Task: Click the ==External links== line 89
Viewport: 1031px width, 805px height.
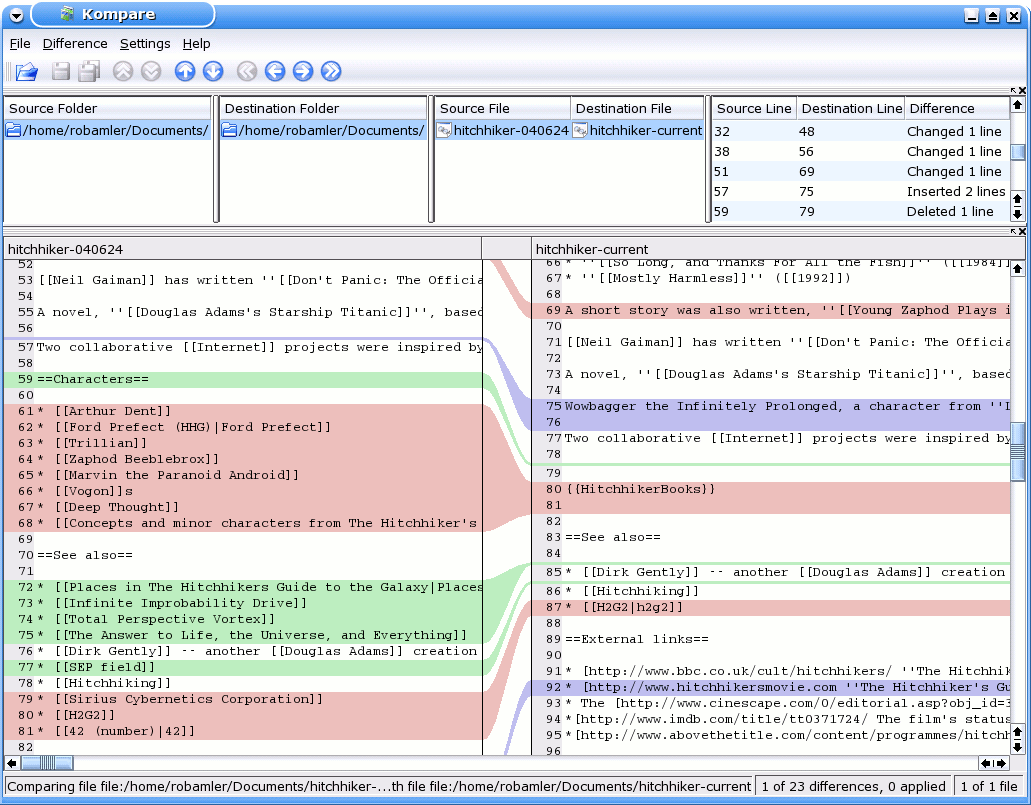Action: coord(771,639)
